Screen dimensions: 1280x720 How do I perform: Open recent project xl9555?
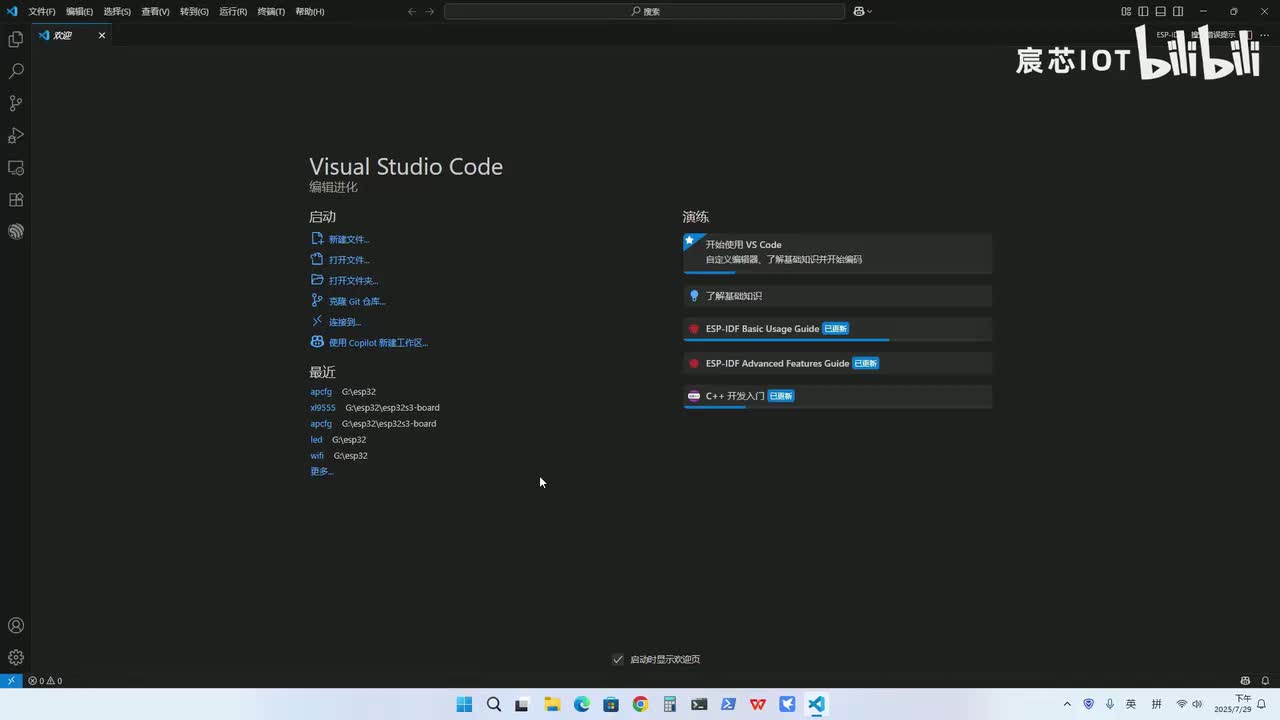323,408
